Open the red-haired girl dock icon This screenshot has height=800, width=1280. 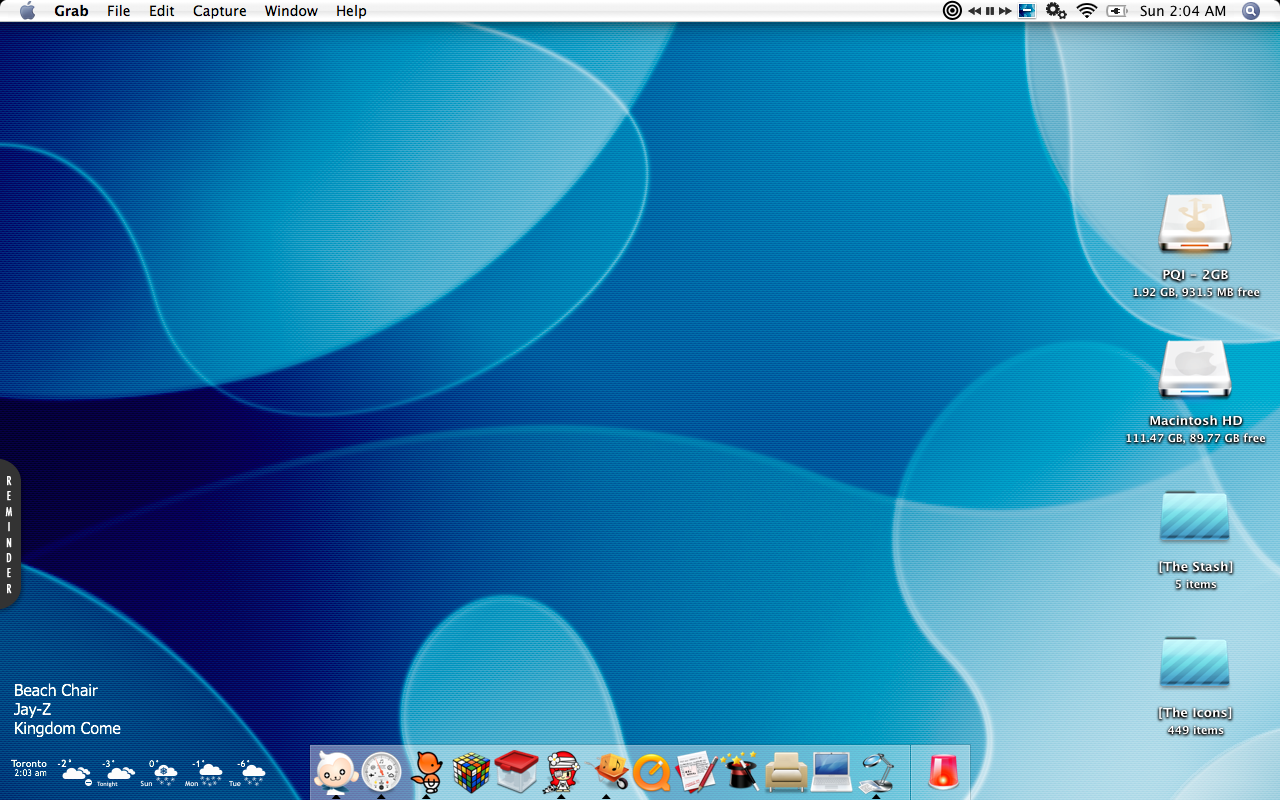click(x=562, y=772)
